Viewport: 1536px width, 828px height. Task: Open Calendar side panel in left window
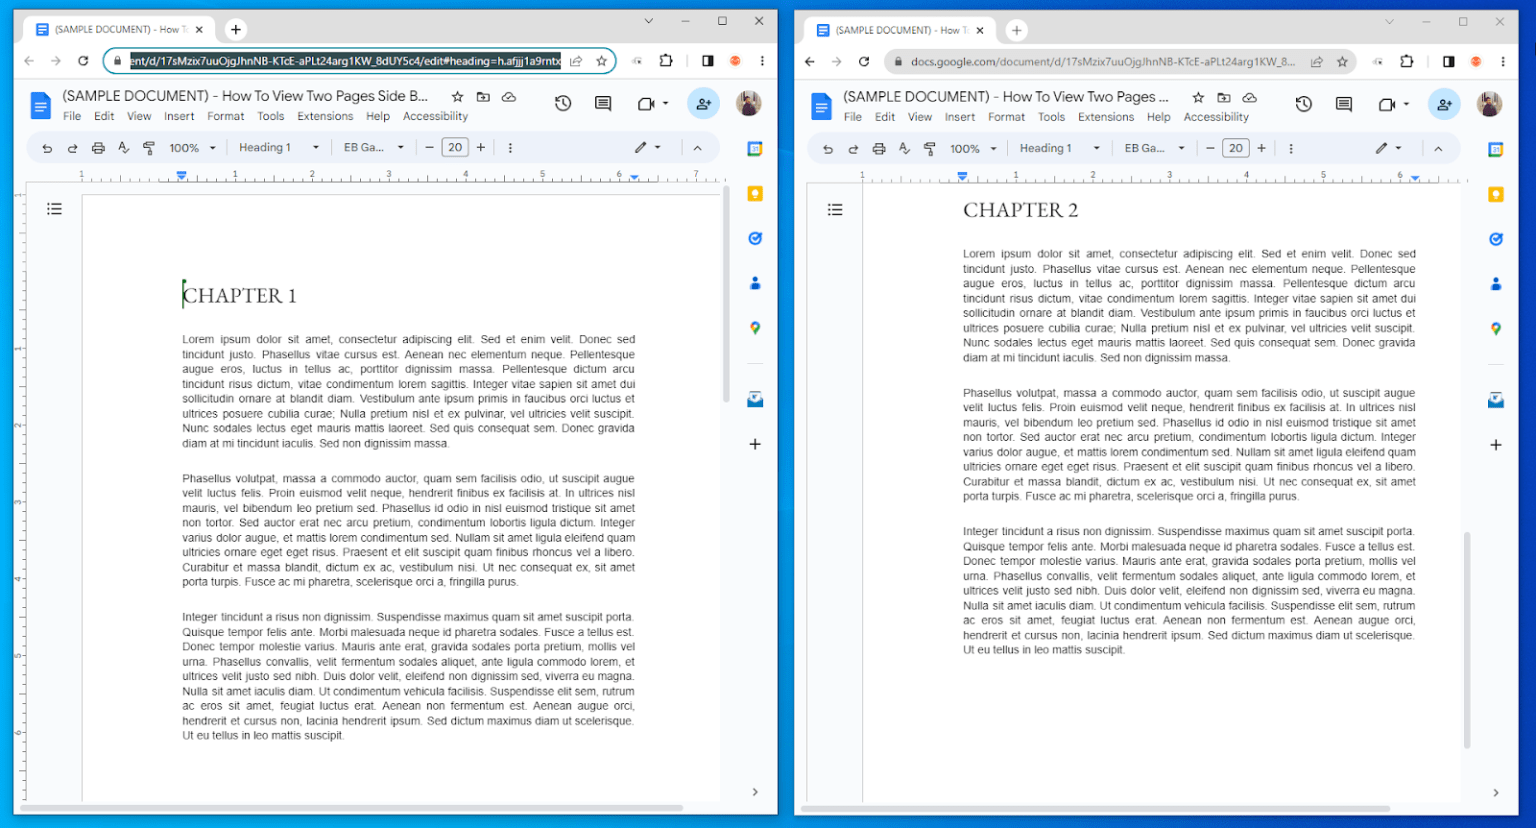(755, 149)
